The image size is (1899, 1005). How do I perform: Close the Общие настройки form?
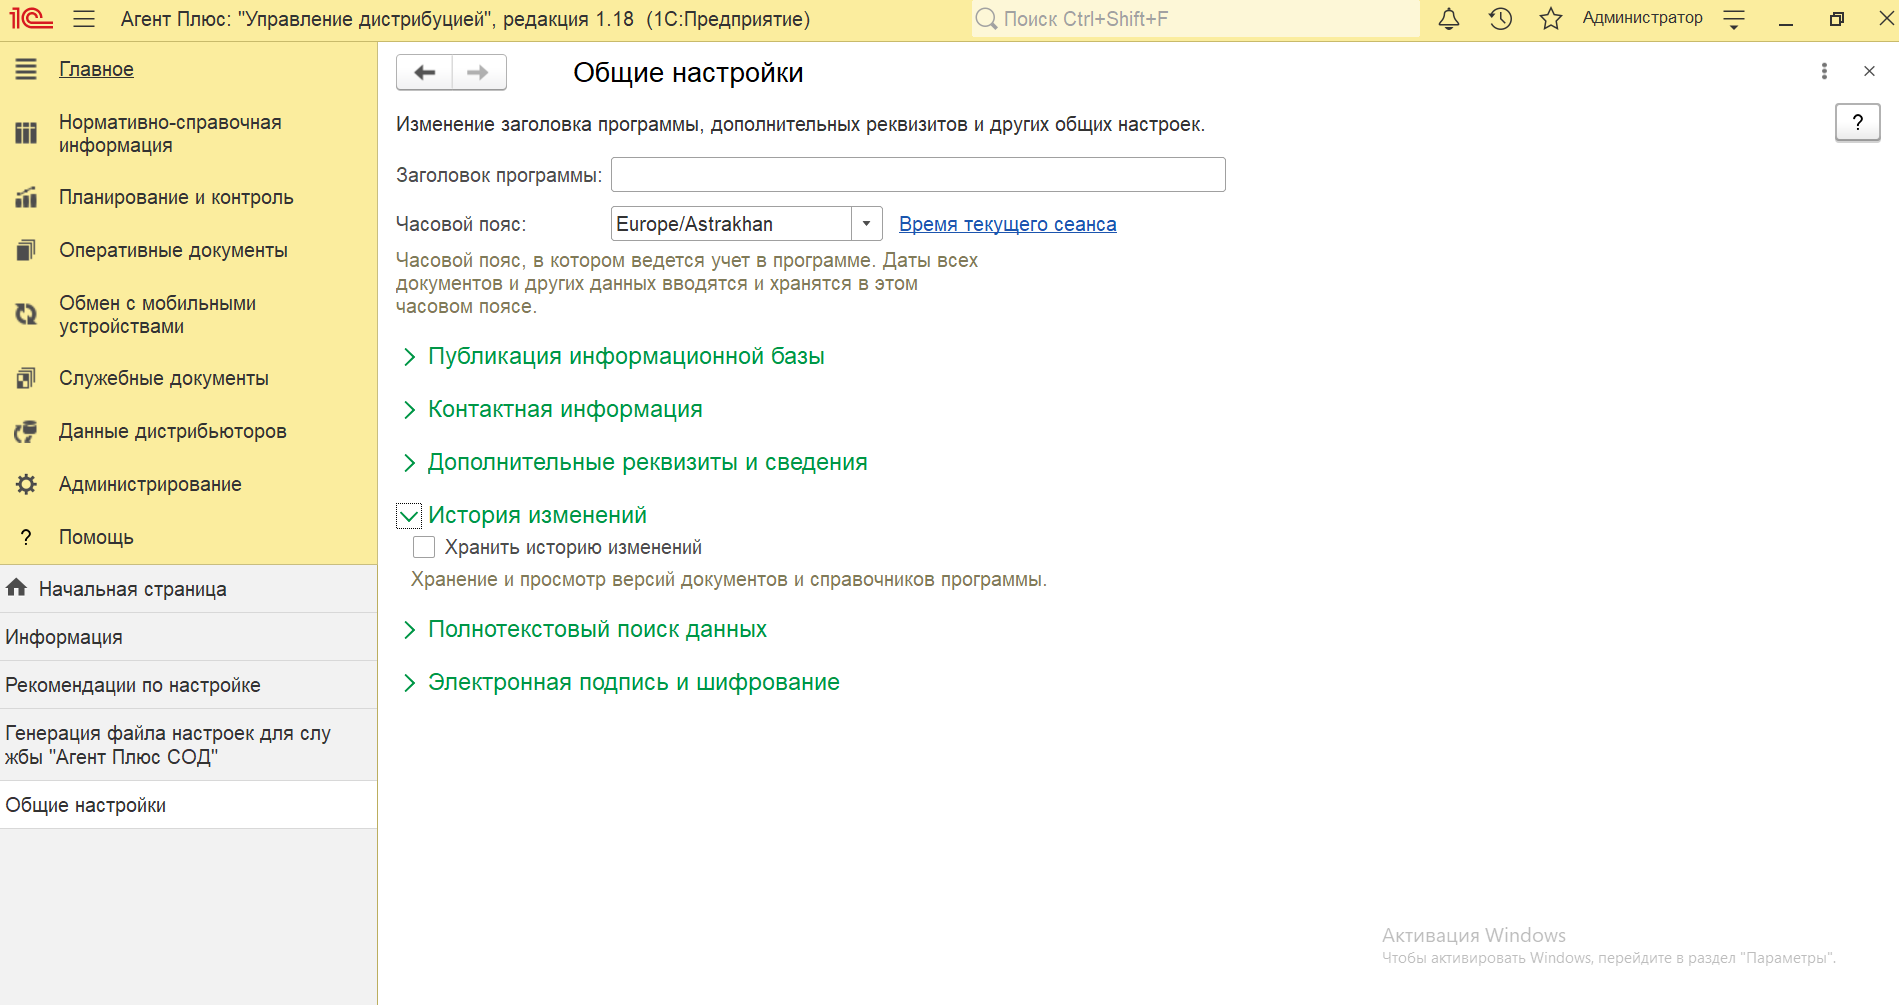pyautogui.click(x=1869, y=71)
